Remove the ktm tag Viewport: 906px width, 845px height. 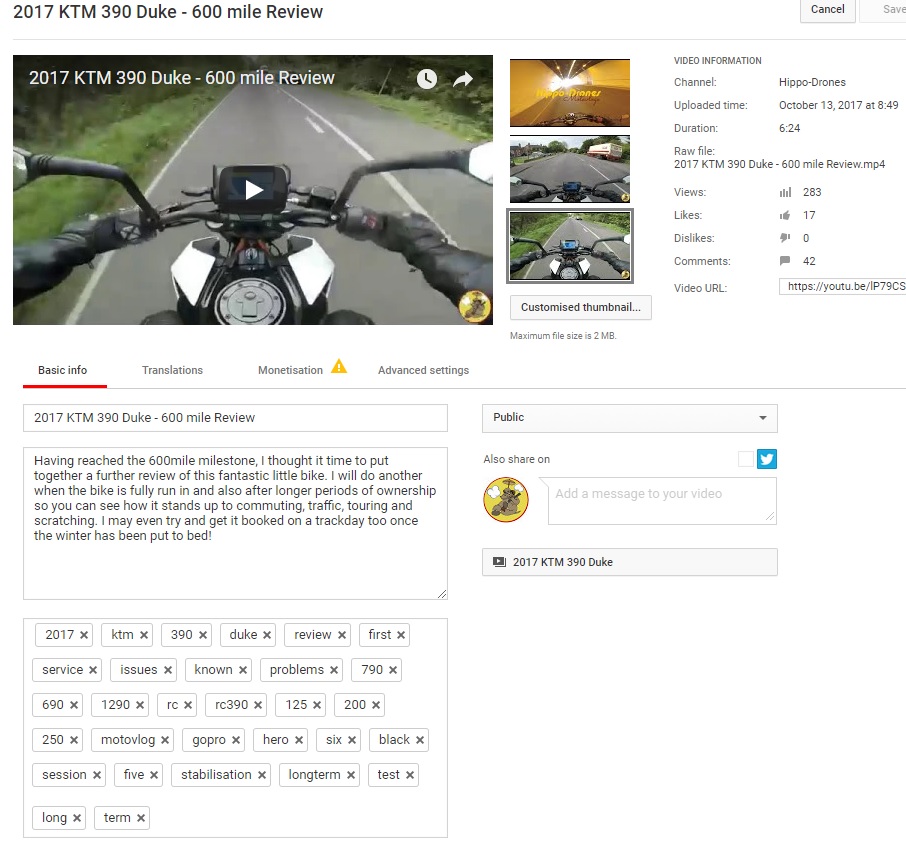coord(144,635)
